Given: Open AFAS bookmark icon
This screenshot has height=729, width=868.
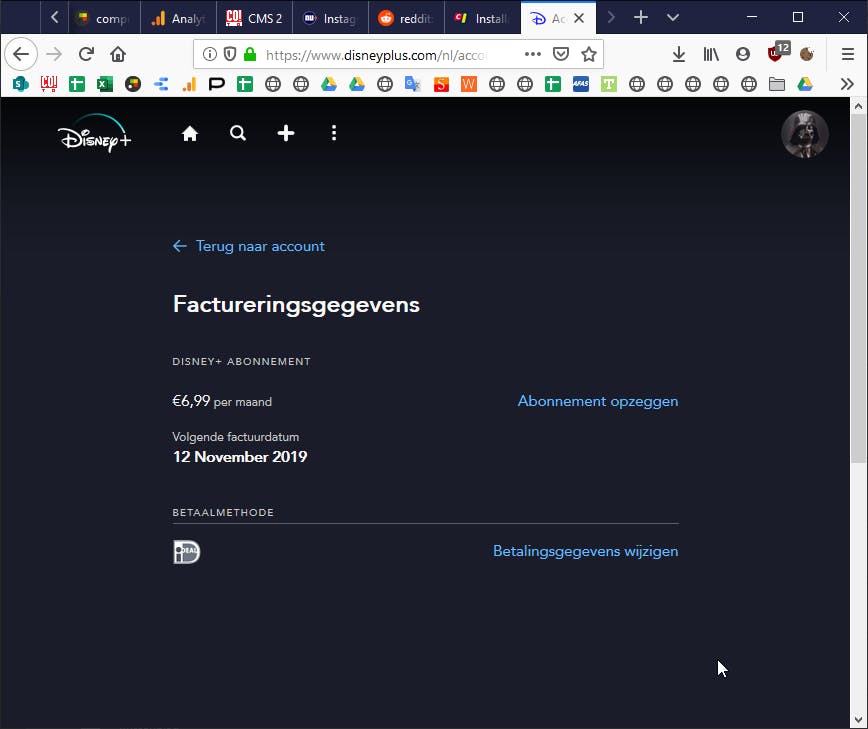Looking at the screenshot, I should [x=581, y=84].
